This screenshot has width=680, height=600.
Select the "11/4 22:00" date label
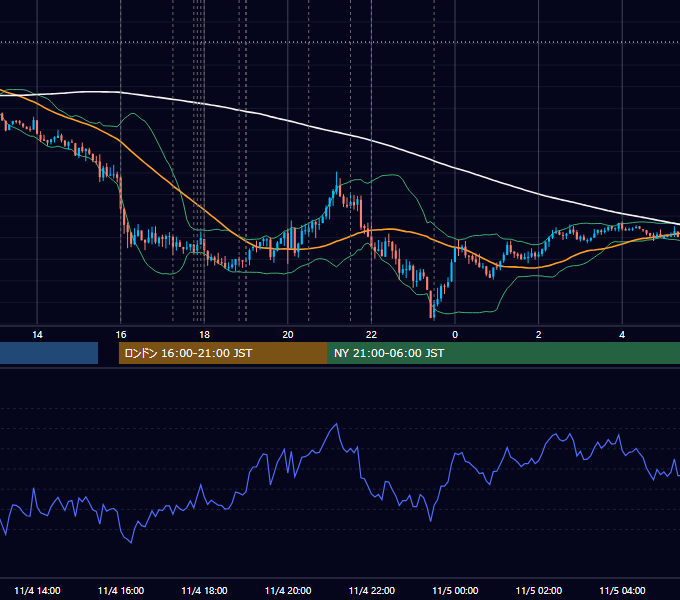tap(372, 590)
